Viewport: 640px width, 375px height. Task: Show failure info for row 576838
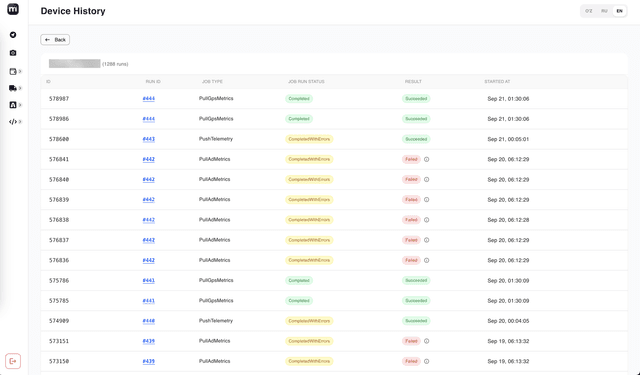click(x=427, y=220)
